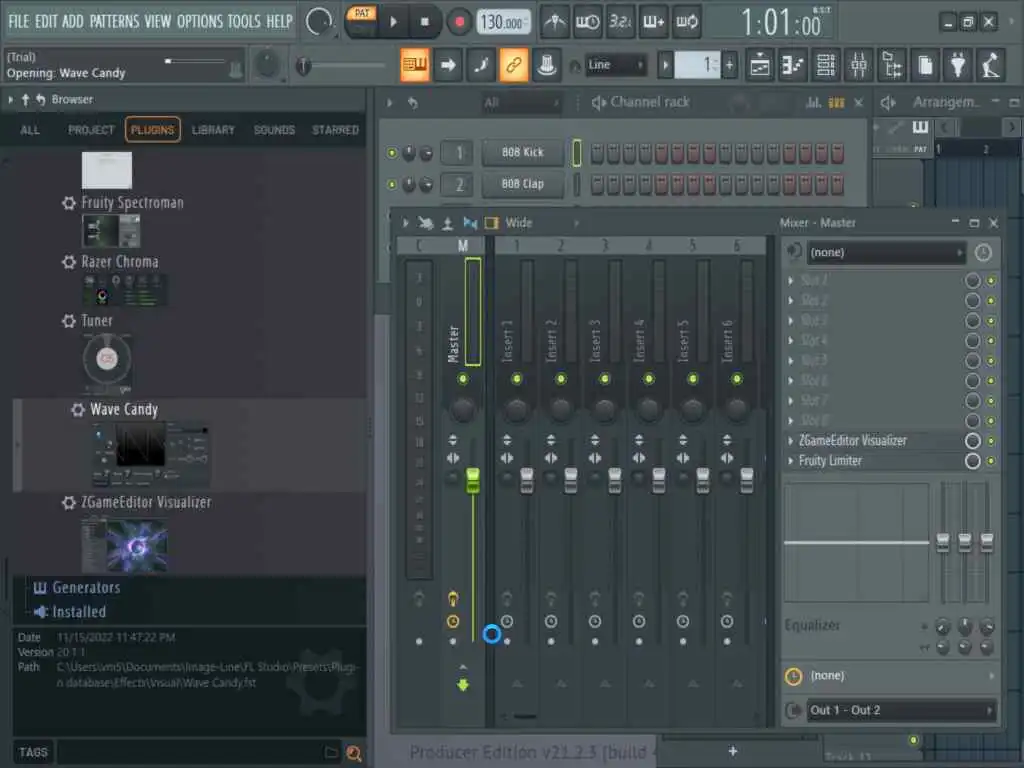Click the Record button
Viewport: 1024px width, 768px height.
point(459,22)
